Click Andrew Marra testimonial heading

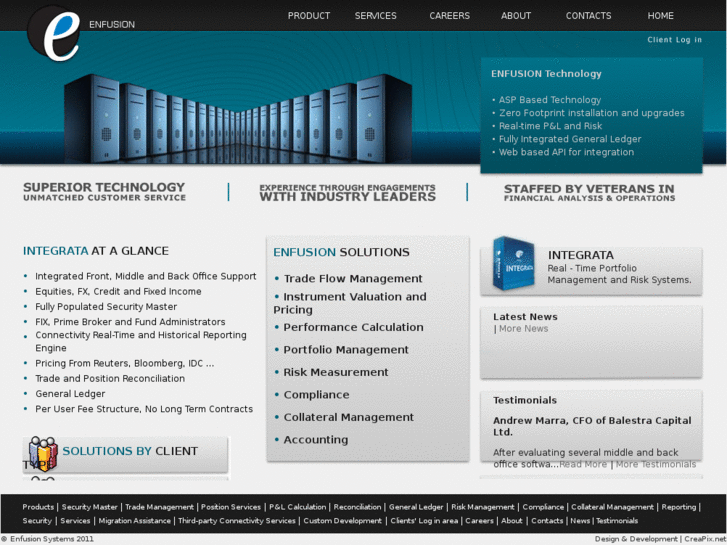[x=592, y=426]
